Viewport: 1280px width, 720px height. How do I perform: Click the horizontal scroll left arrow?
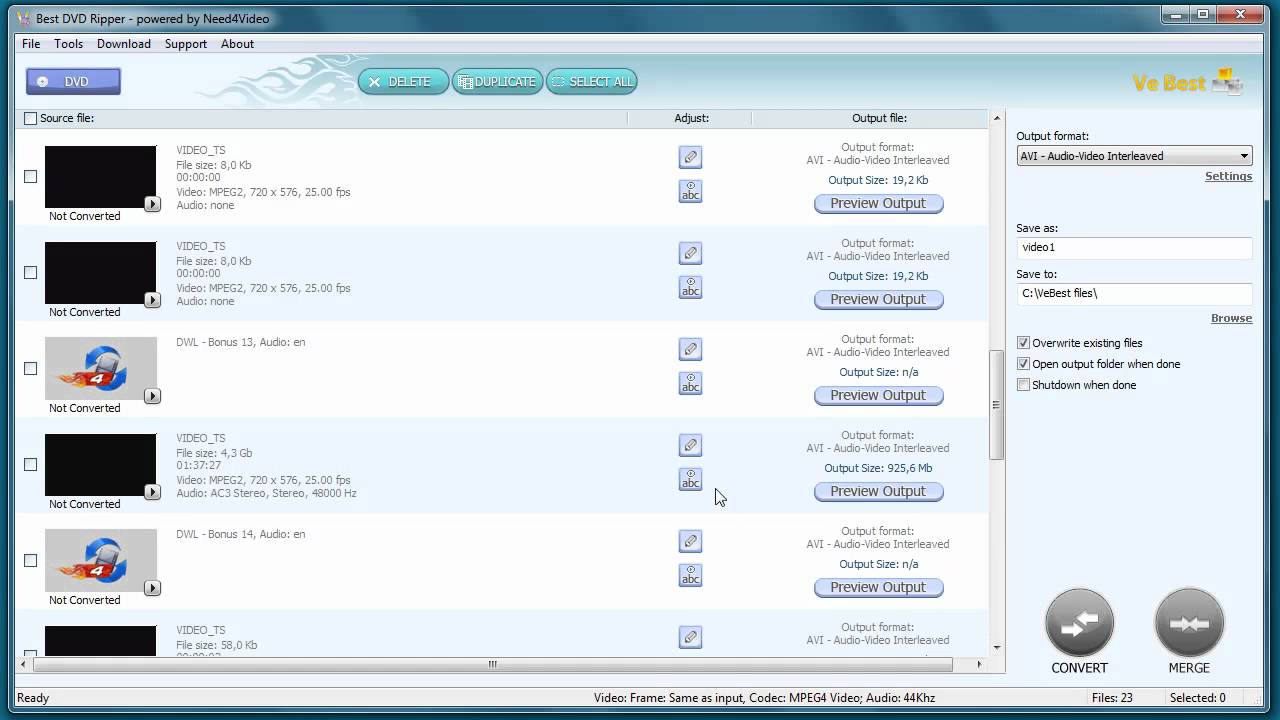(x=23, y=664)
